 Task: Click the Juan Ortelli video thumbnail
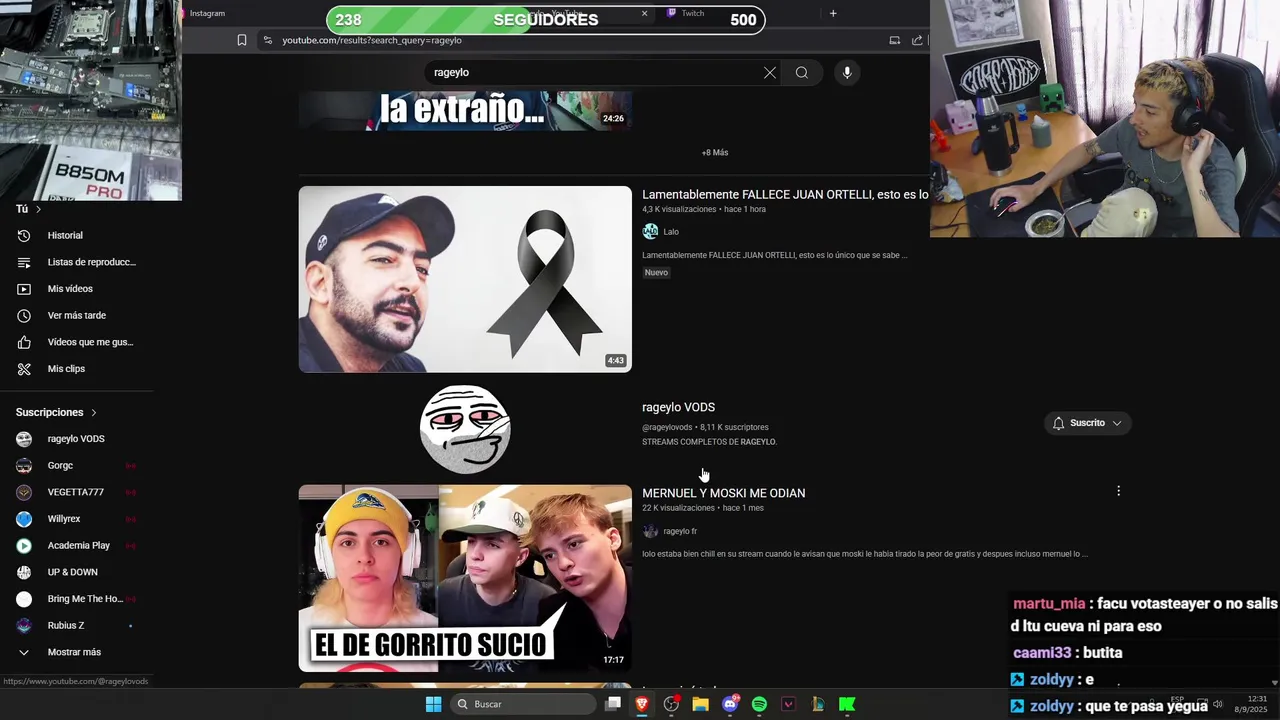click(465, 279)
